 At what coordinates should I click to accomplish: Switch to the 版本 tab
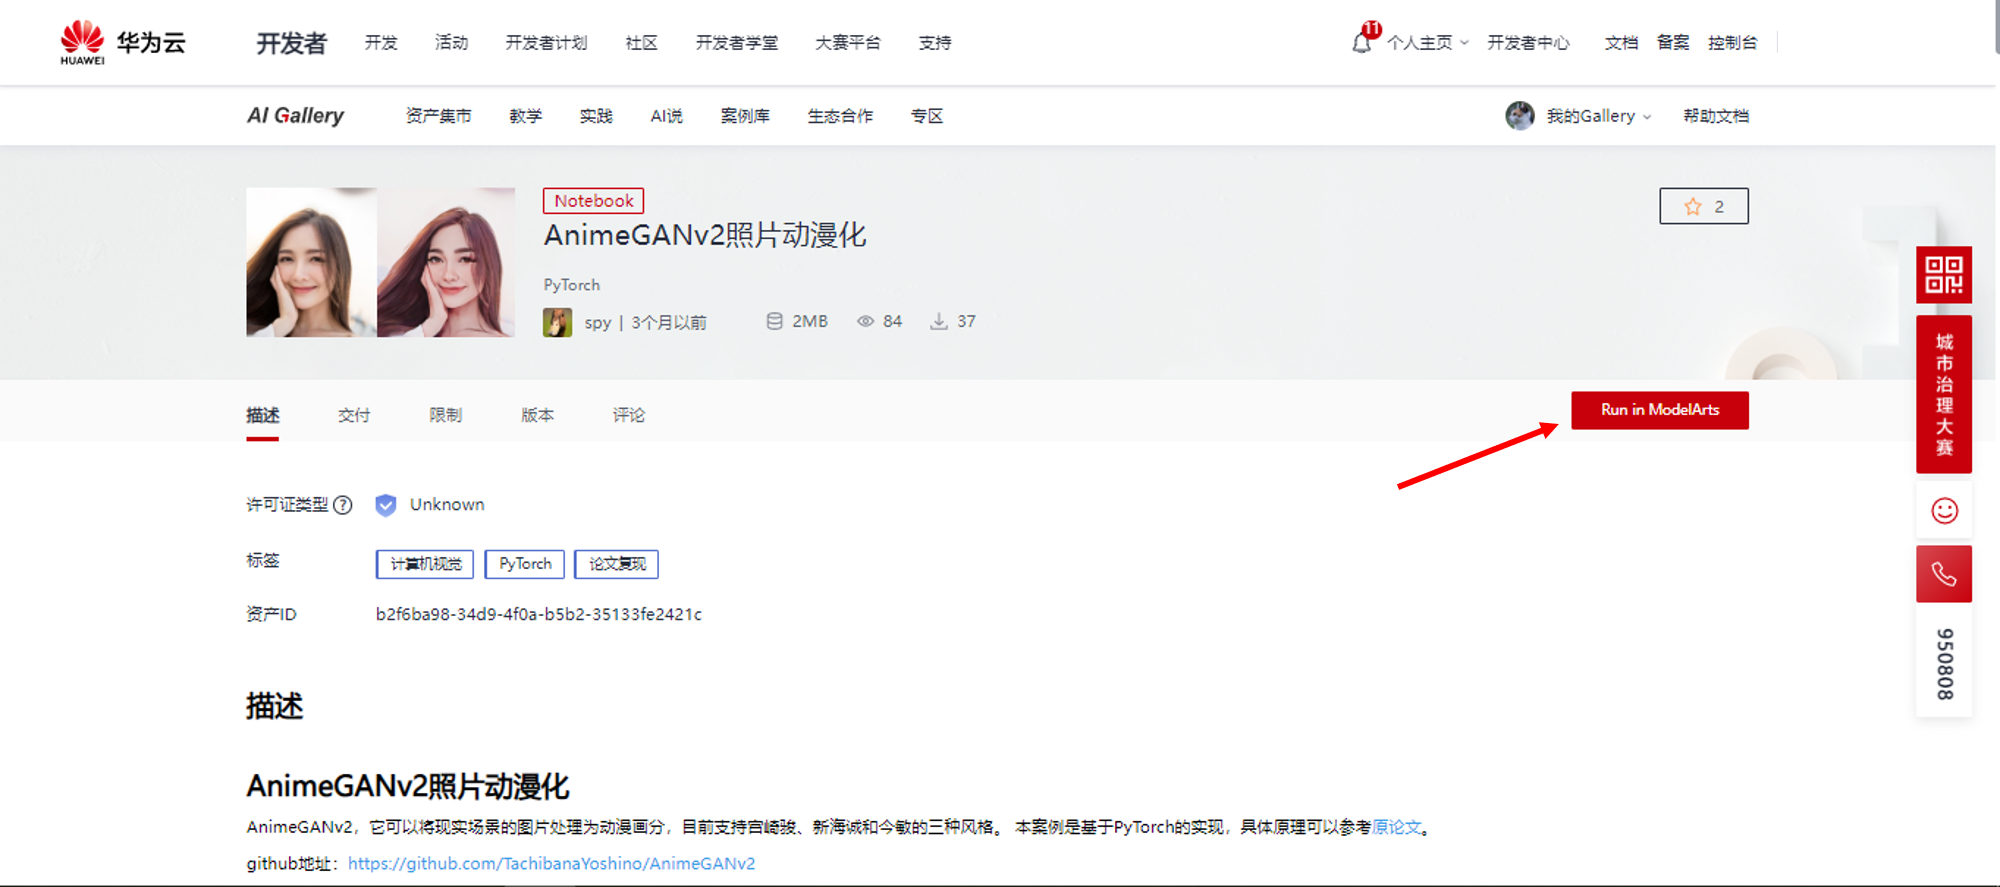(538, 415)
